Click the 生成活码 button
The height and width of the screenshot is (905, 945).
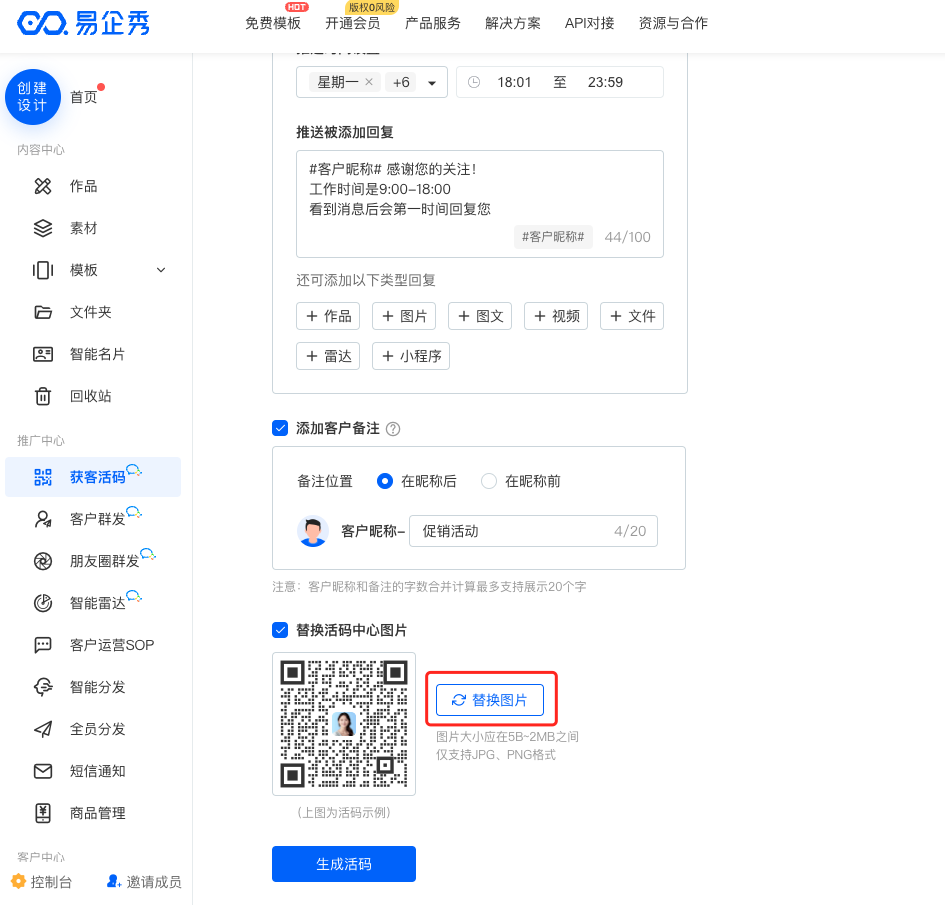[344, 864]
